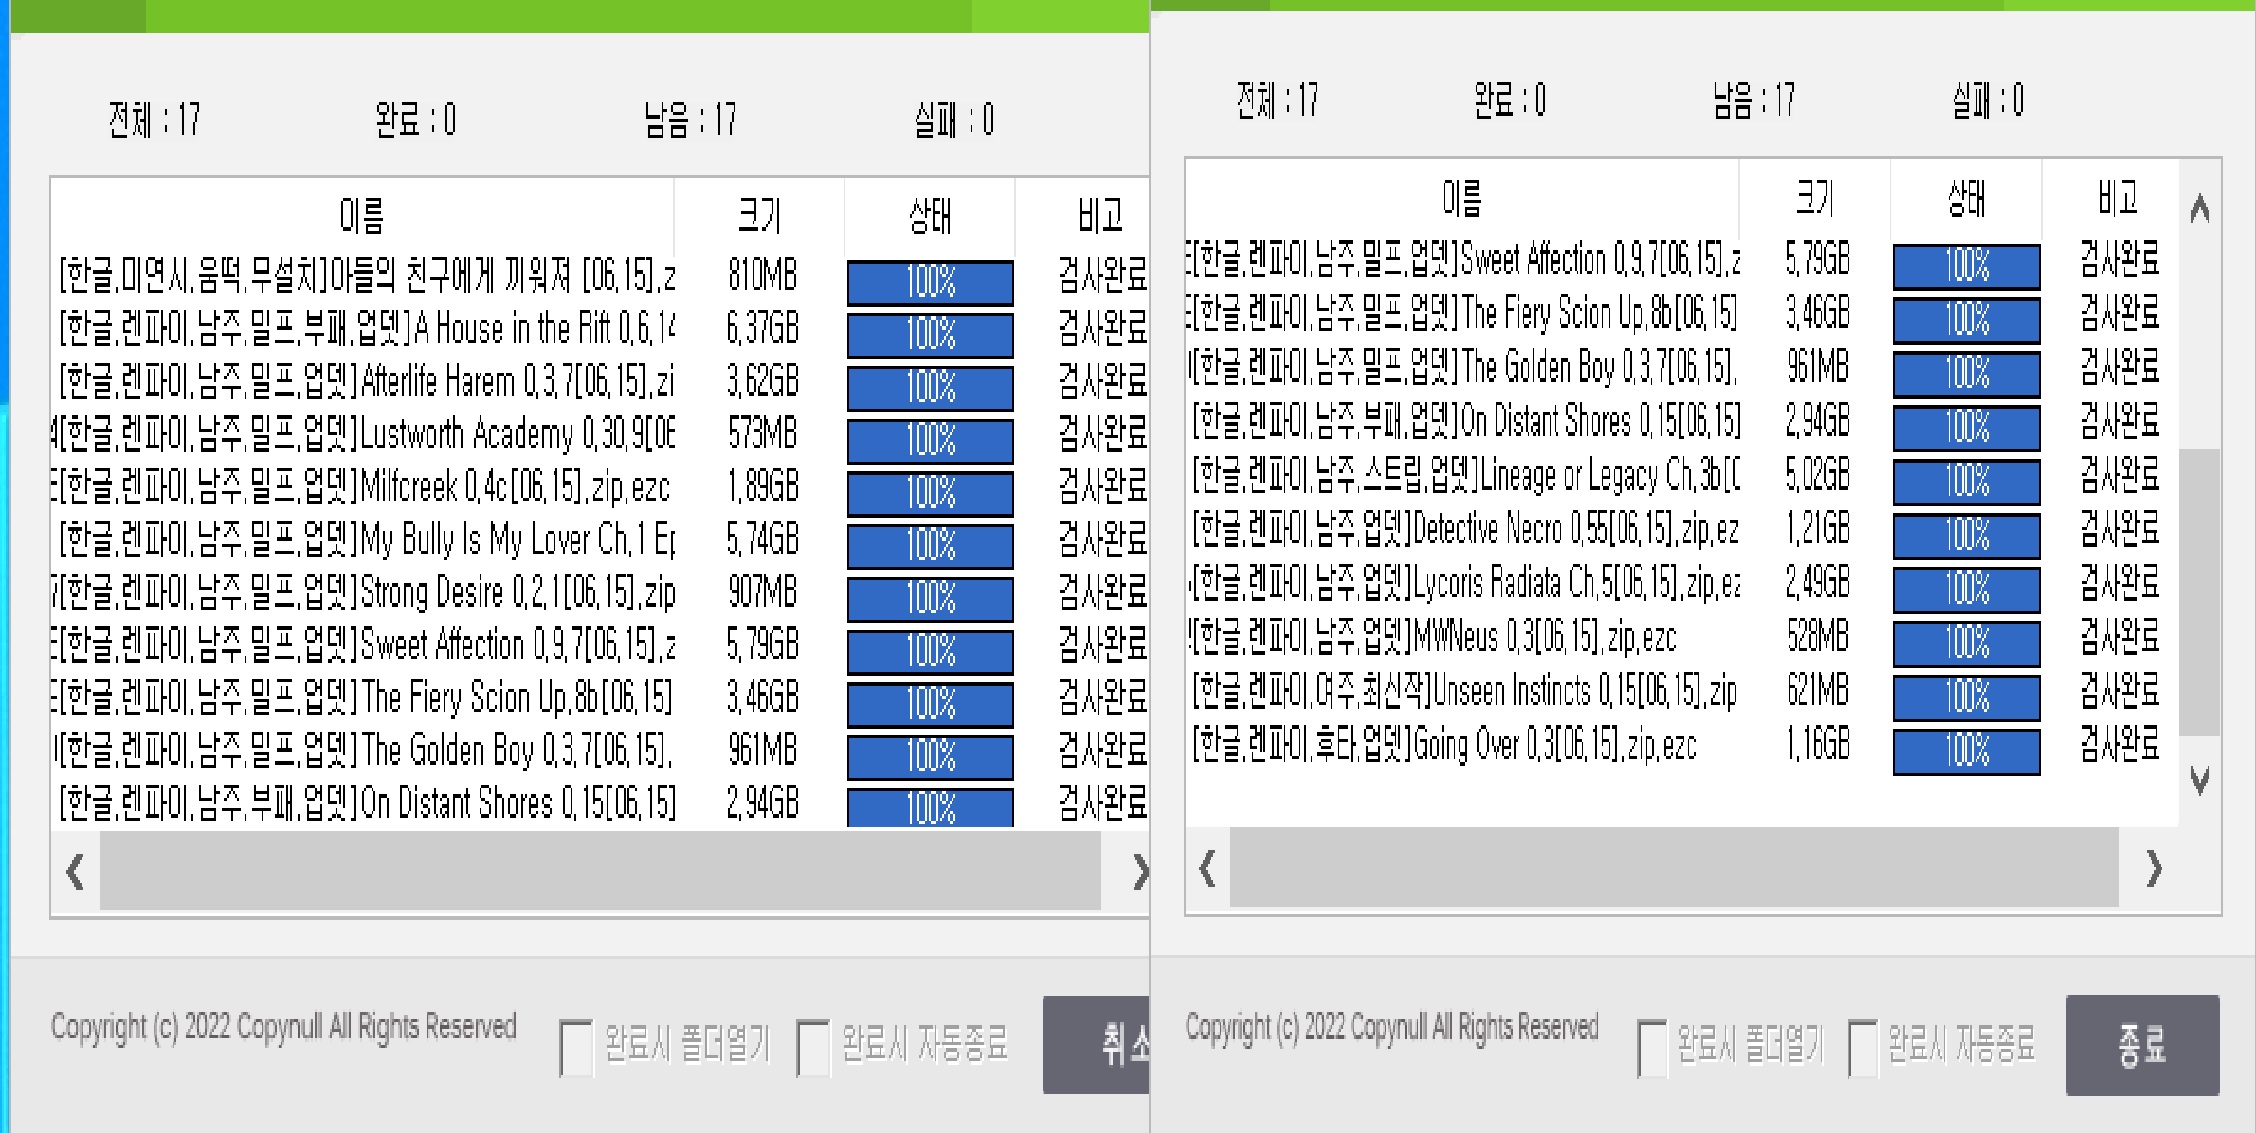2256x1133 pixels.
Task: Click left scroll arrow in right window
Action: 1207,868
